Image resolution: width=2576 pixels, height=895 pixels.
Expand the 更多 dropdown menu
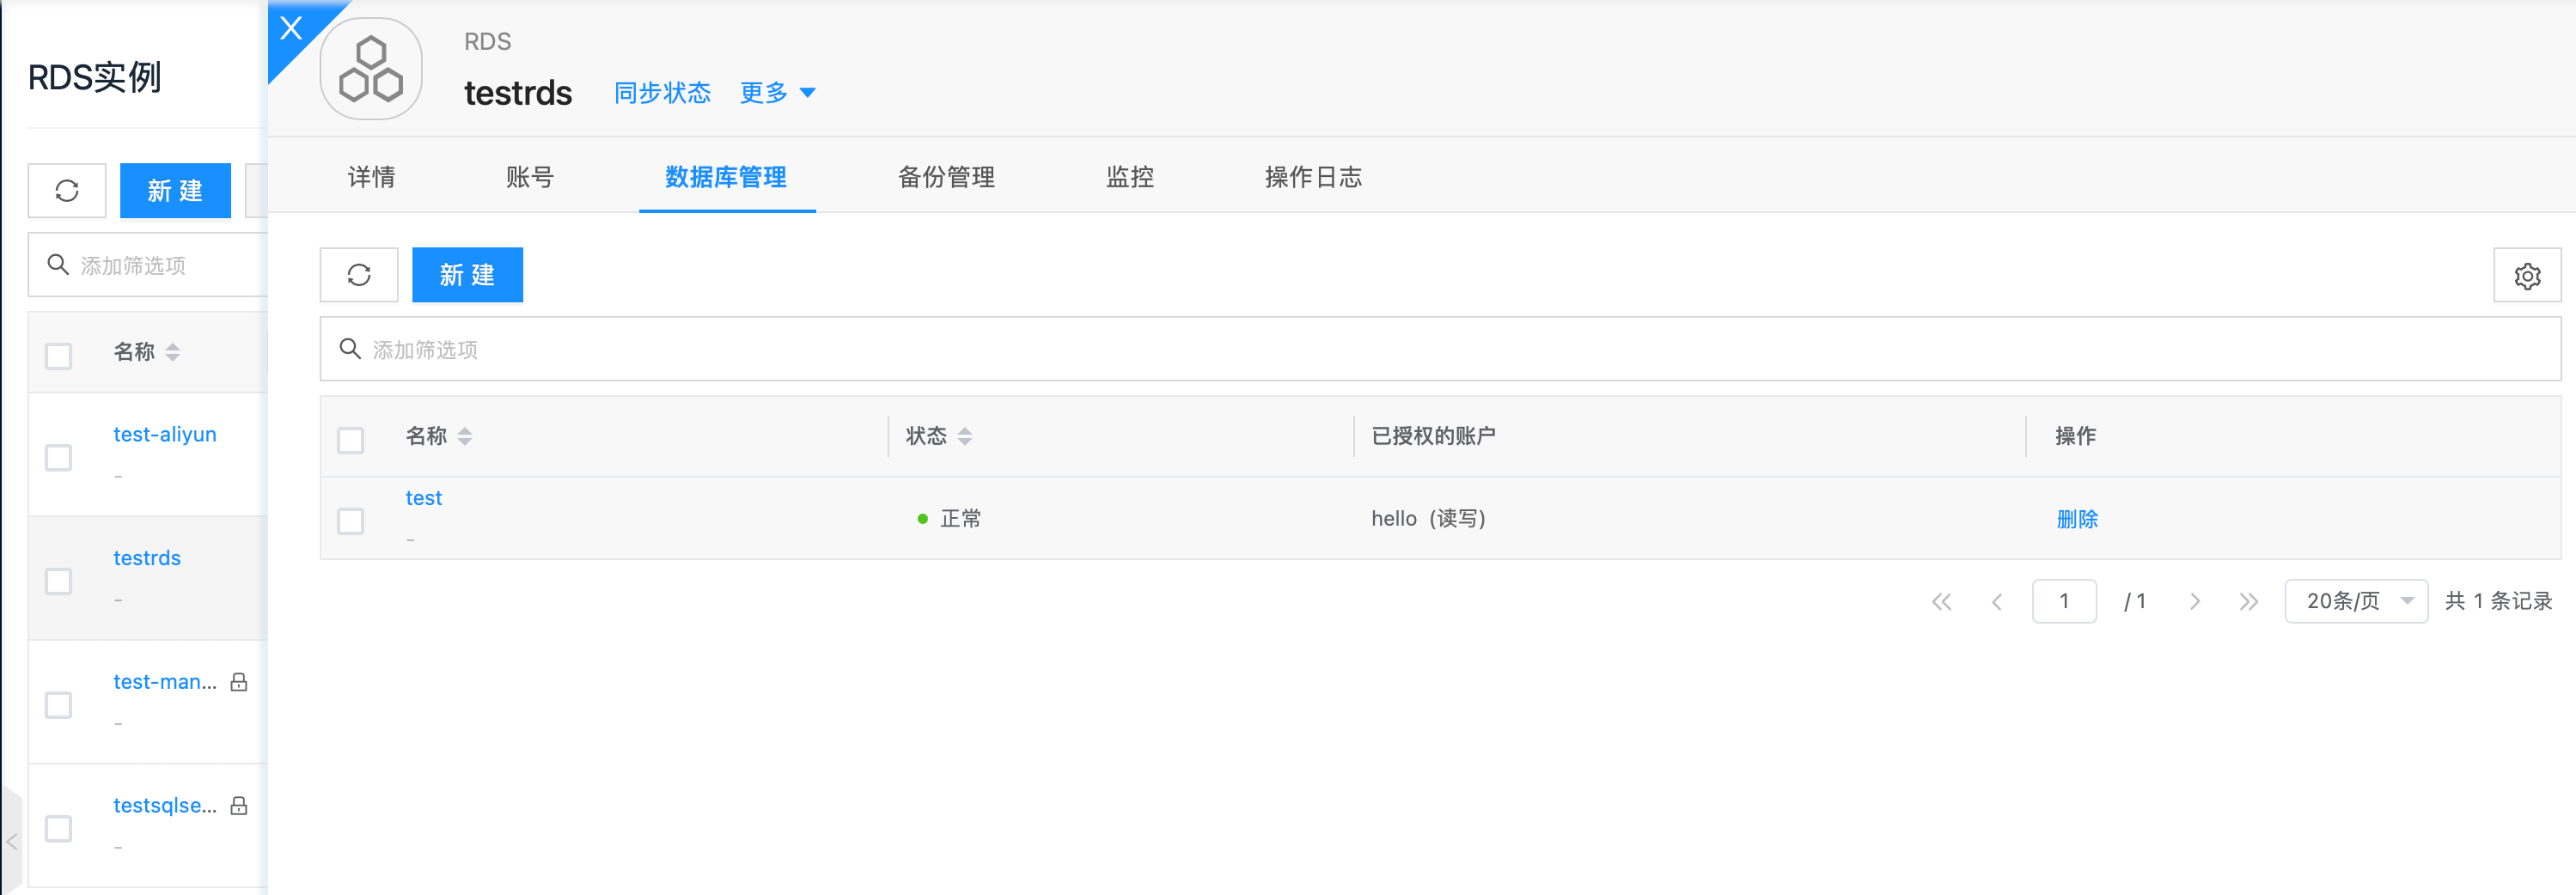(x=777, y=93)
